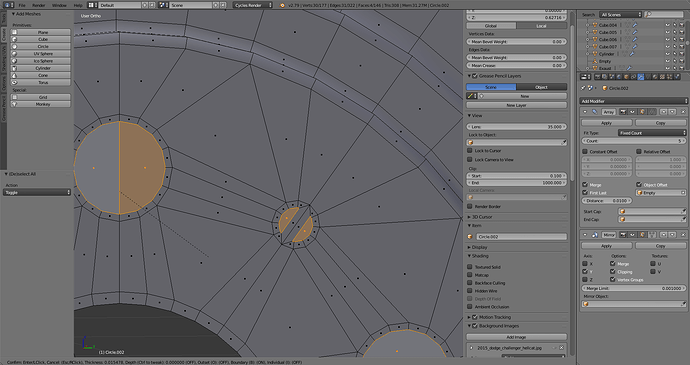
Task: Open the Modifiers wrench tab in properties
Action: (641, 77)
